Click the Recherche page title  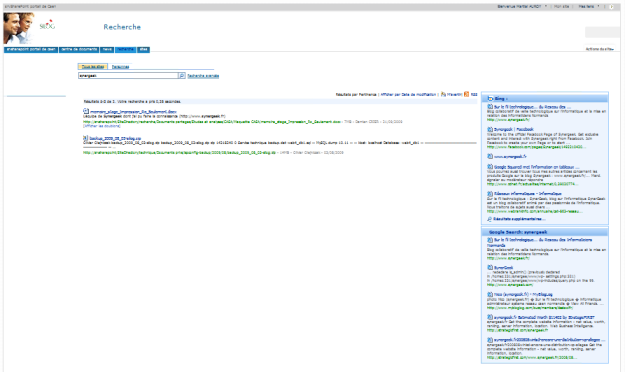pos(122,27)
